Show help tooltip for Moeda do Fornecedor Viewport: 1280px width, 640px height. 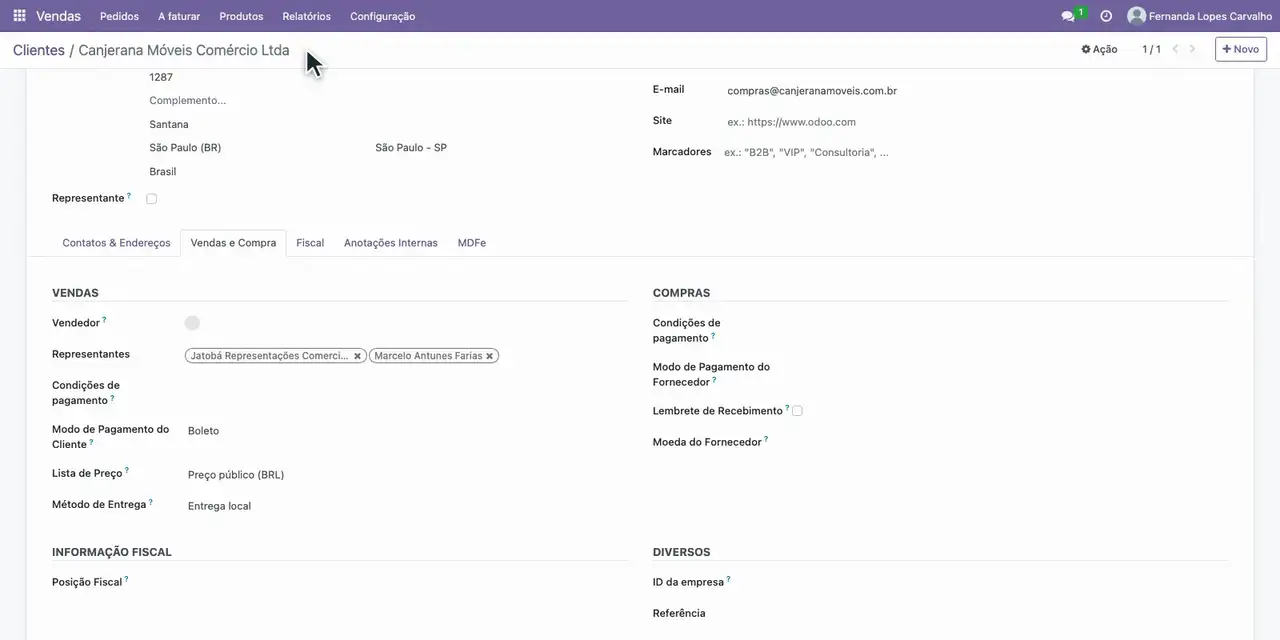pyautogui.click(x=766, y=438)
